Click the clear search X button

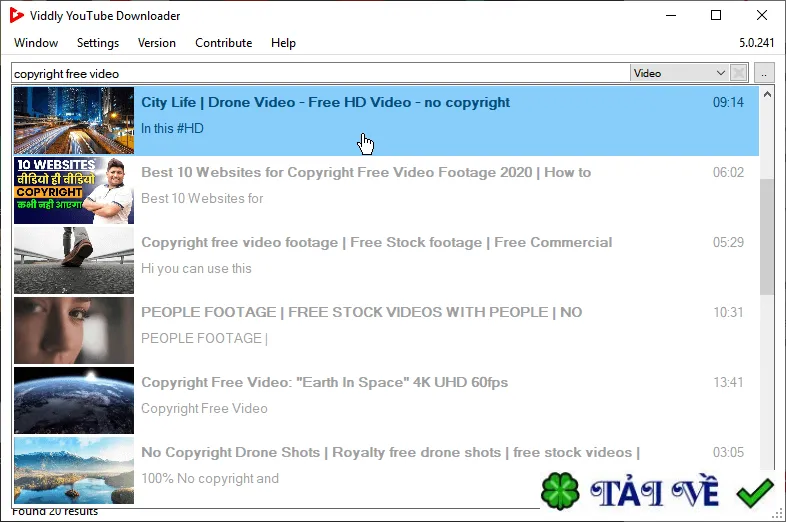[738, 73]
